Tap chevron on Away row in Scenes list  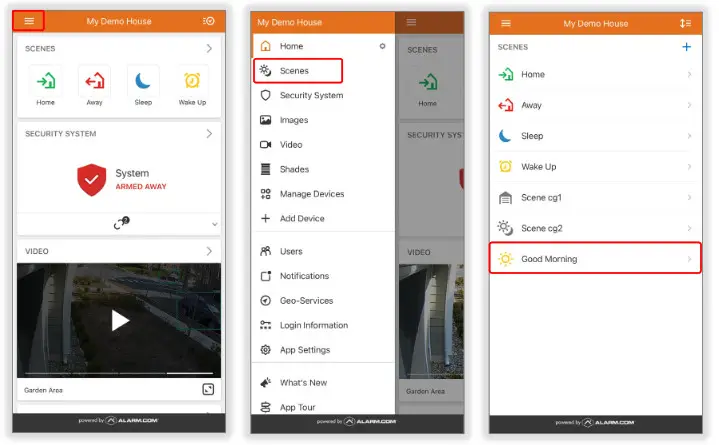tap(689, 105)
